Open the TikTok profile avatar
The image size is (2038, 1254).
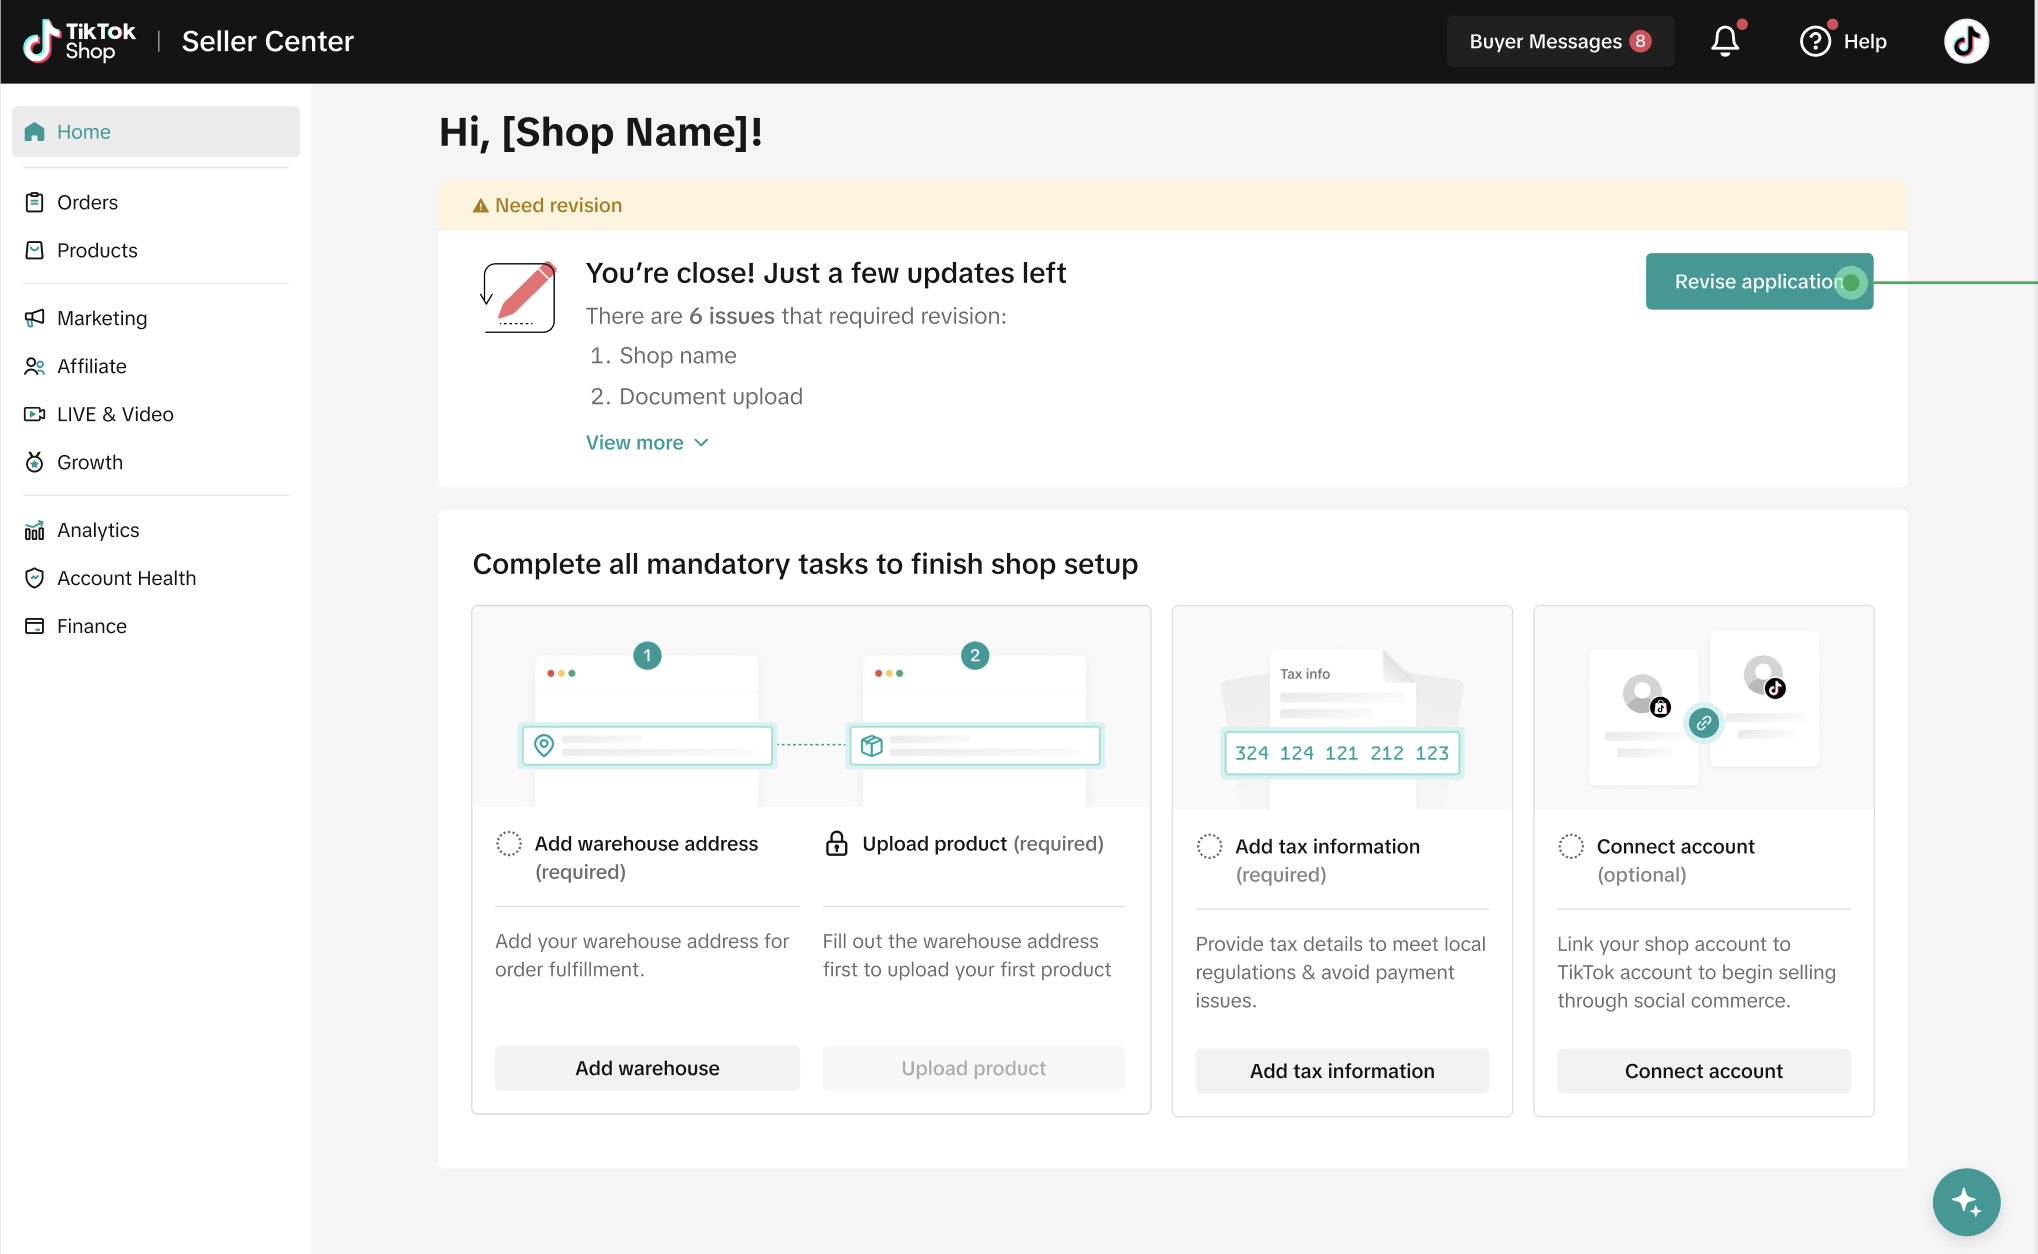tap(1965, 41)
